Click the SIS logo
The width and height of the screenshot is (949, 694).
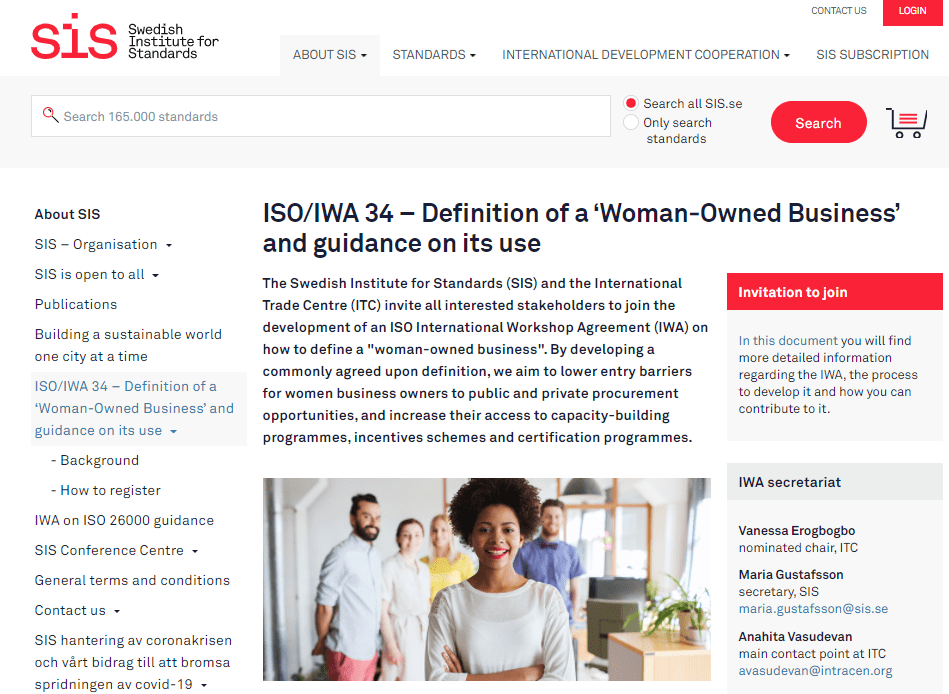[124, 38]
